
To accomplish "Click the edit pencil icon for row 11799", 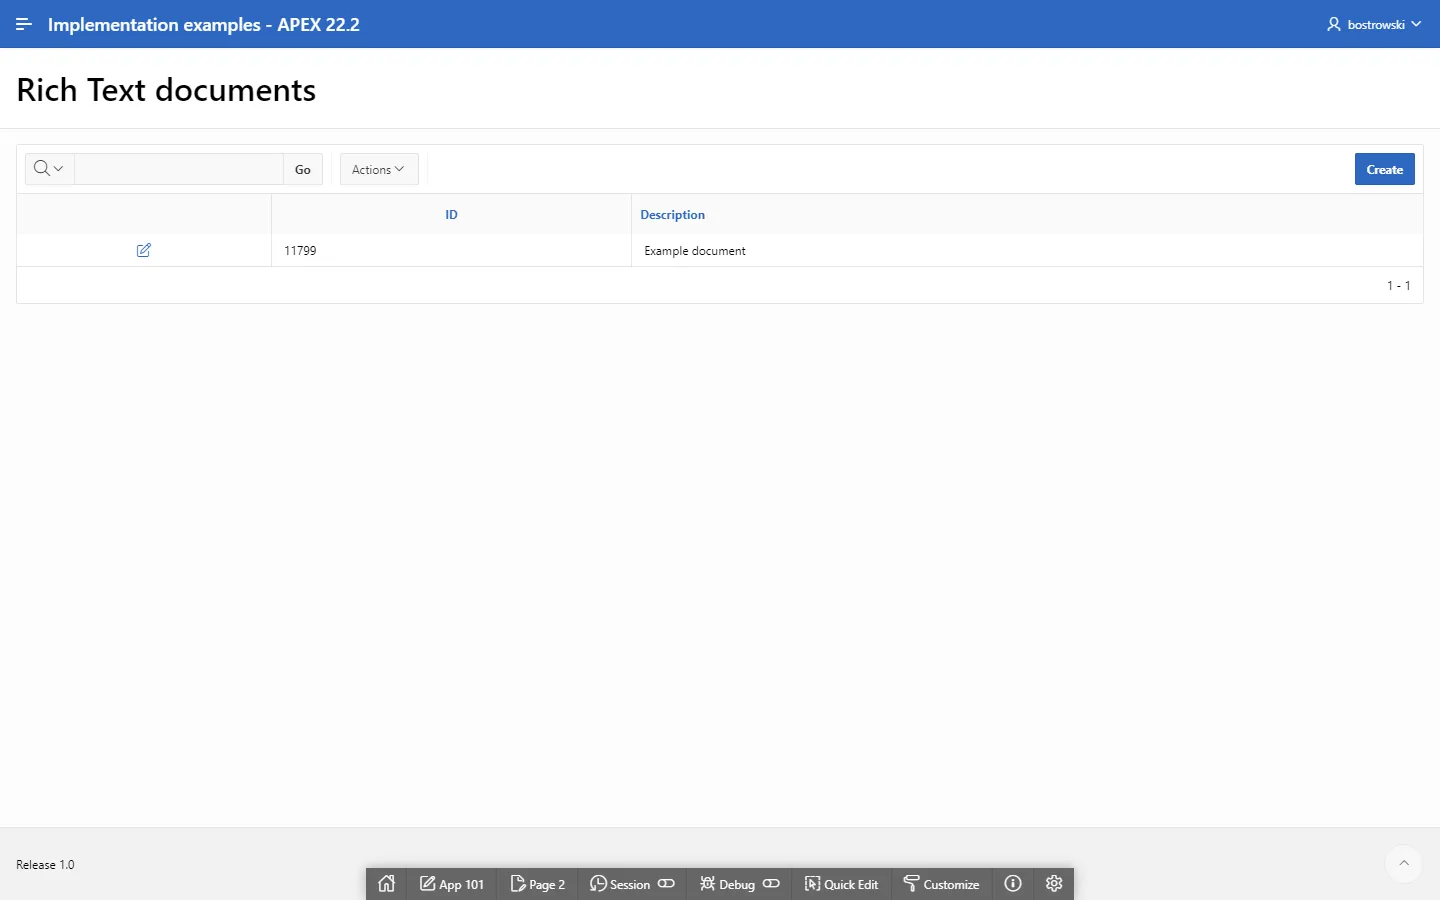I will (144, 250).
